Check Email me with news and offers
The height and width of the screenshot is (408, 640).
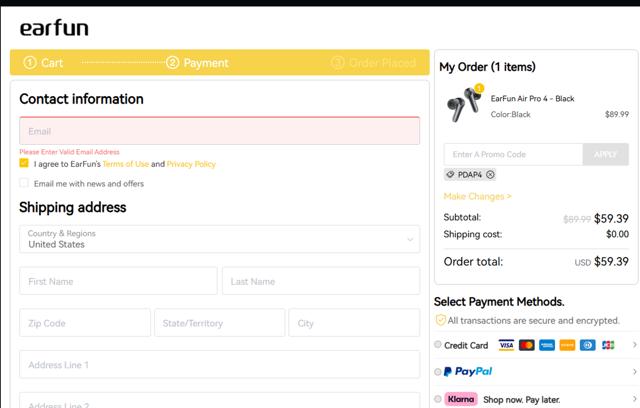[24, 183]
